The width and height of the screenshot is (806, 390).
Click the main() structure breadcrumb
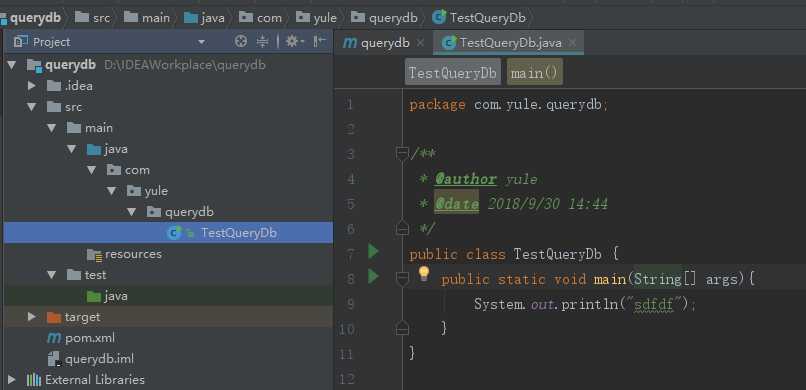[535, 73]
